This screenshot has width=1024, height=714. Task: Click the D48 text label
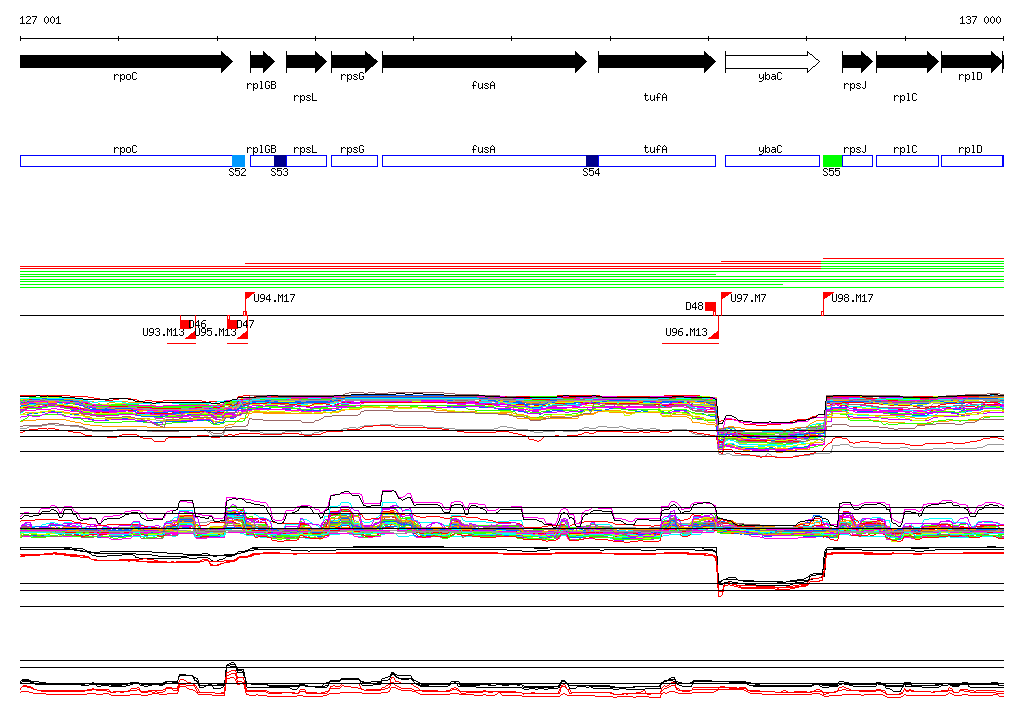pos(694,306)
